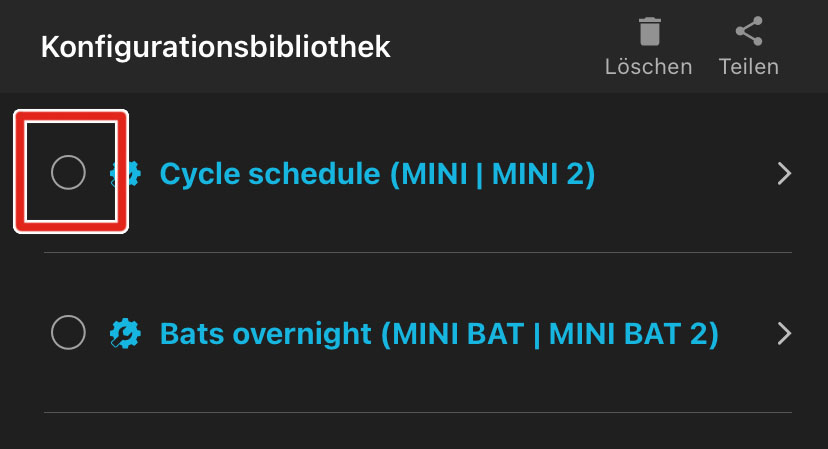Image resolution: width=828 pixels, height=449 pixels.
Task: Tap the trash can icon
Action: (x=649, y=33)
